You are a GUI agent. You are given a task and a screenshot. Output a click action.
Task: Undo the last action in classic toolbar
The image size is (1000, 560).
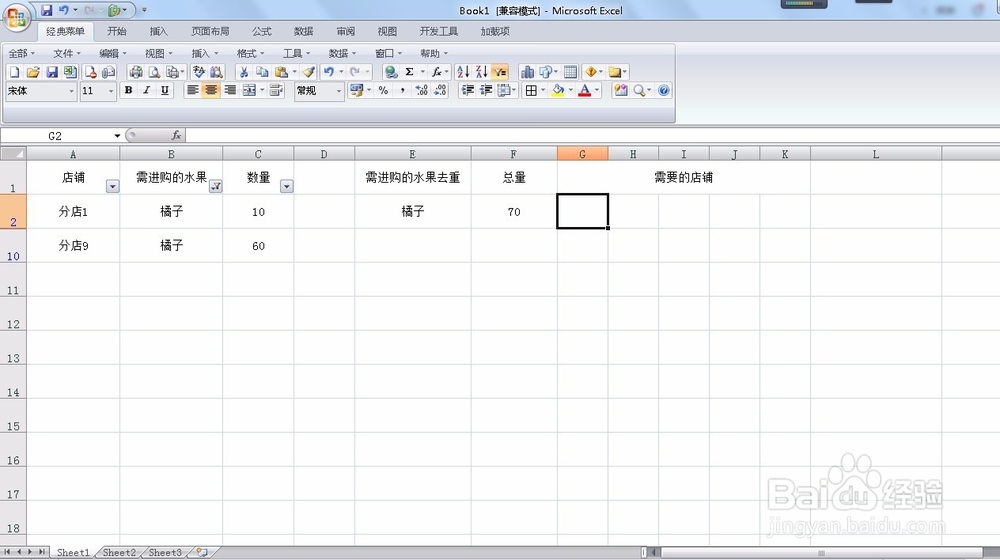point(328,72)
